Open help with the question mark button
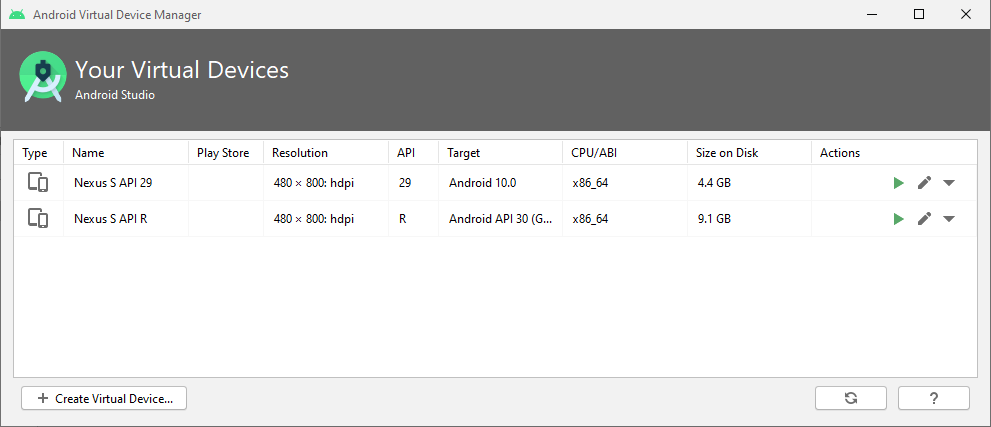Image resolution: width=991 pixels, height=427 pixels. [x=933, y=398]
